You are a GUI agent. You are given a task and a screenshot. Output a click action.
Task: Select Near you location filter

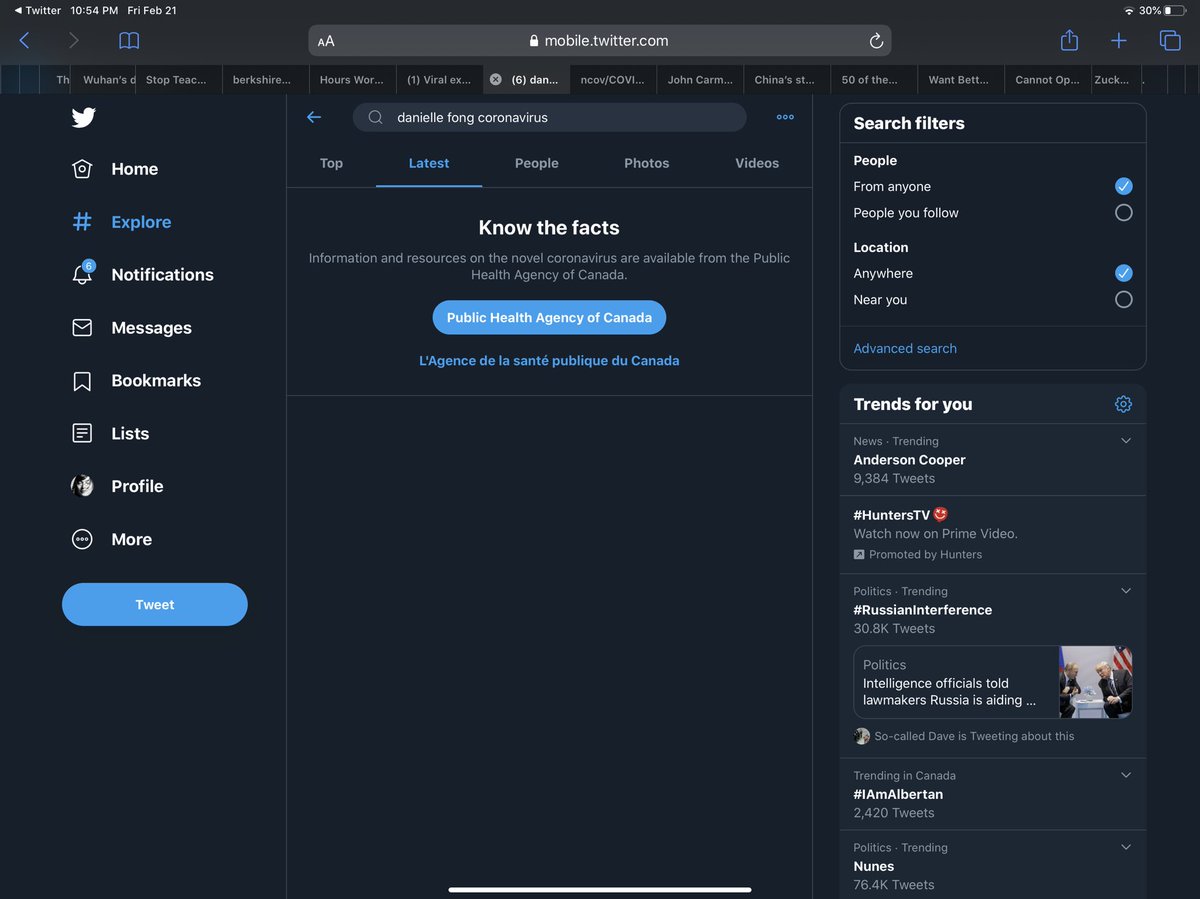pyautogui.click(x=1123, y=299)
